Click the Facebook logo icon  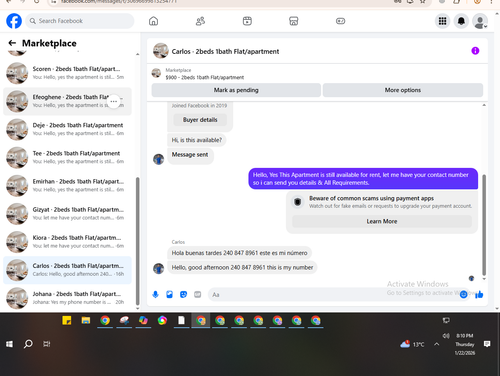point(14,21)
